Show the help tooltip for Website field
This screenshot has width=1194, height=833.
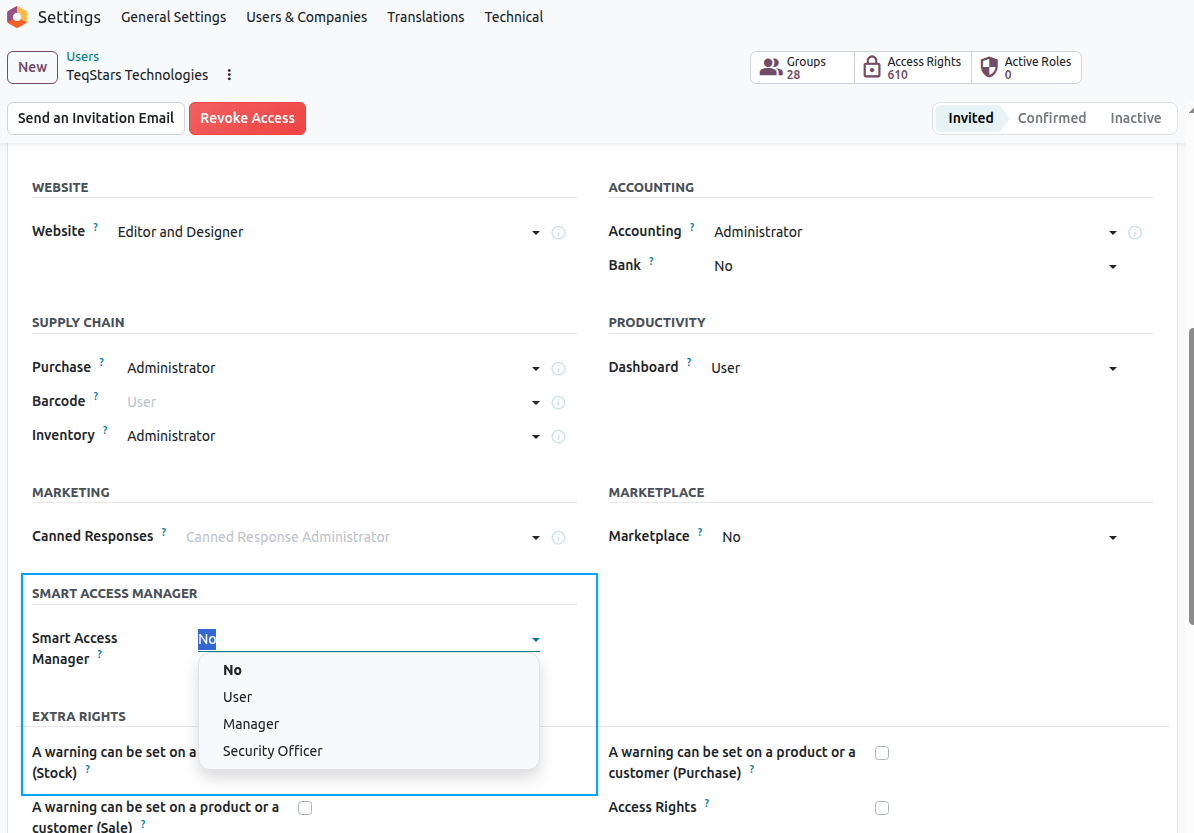pos(96,227)
